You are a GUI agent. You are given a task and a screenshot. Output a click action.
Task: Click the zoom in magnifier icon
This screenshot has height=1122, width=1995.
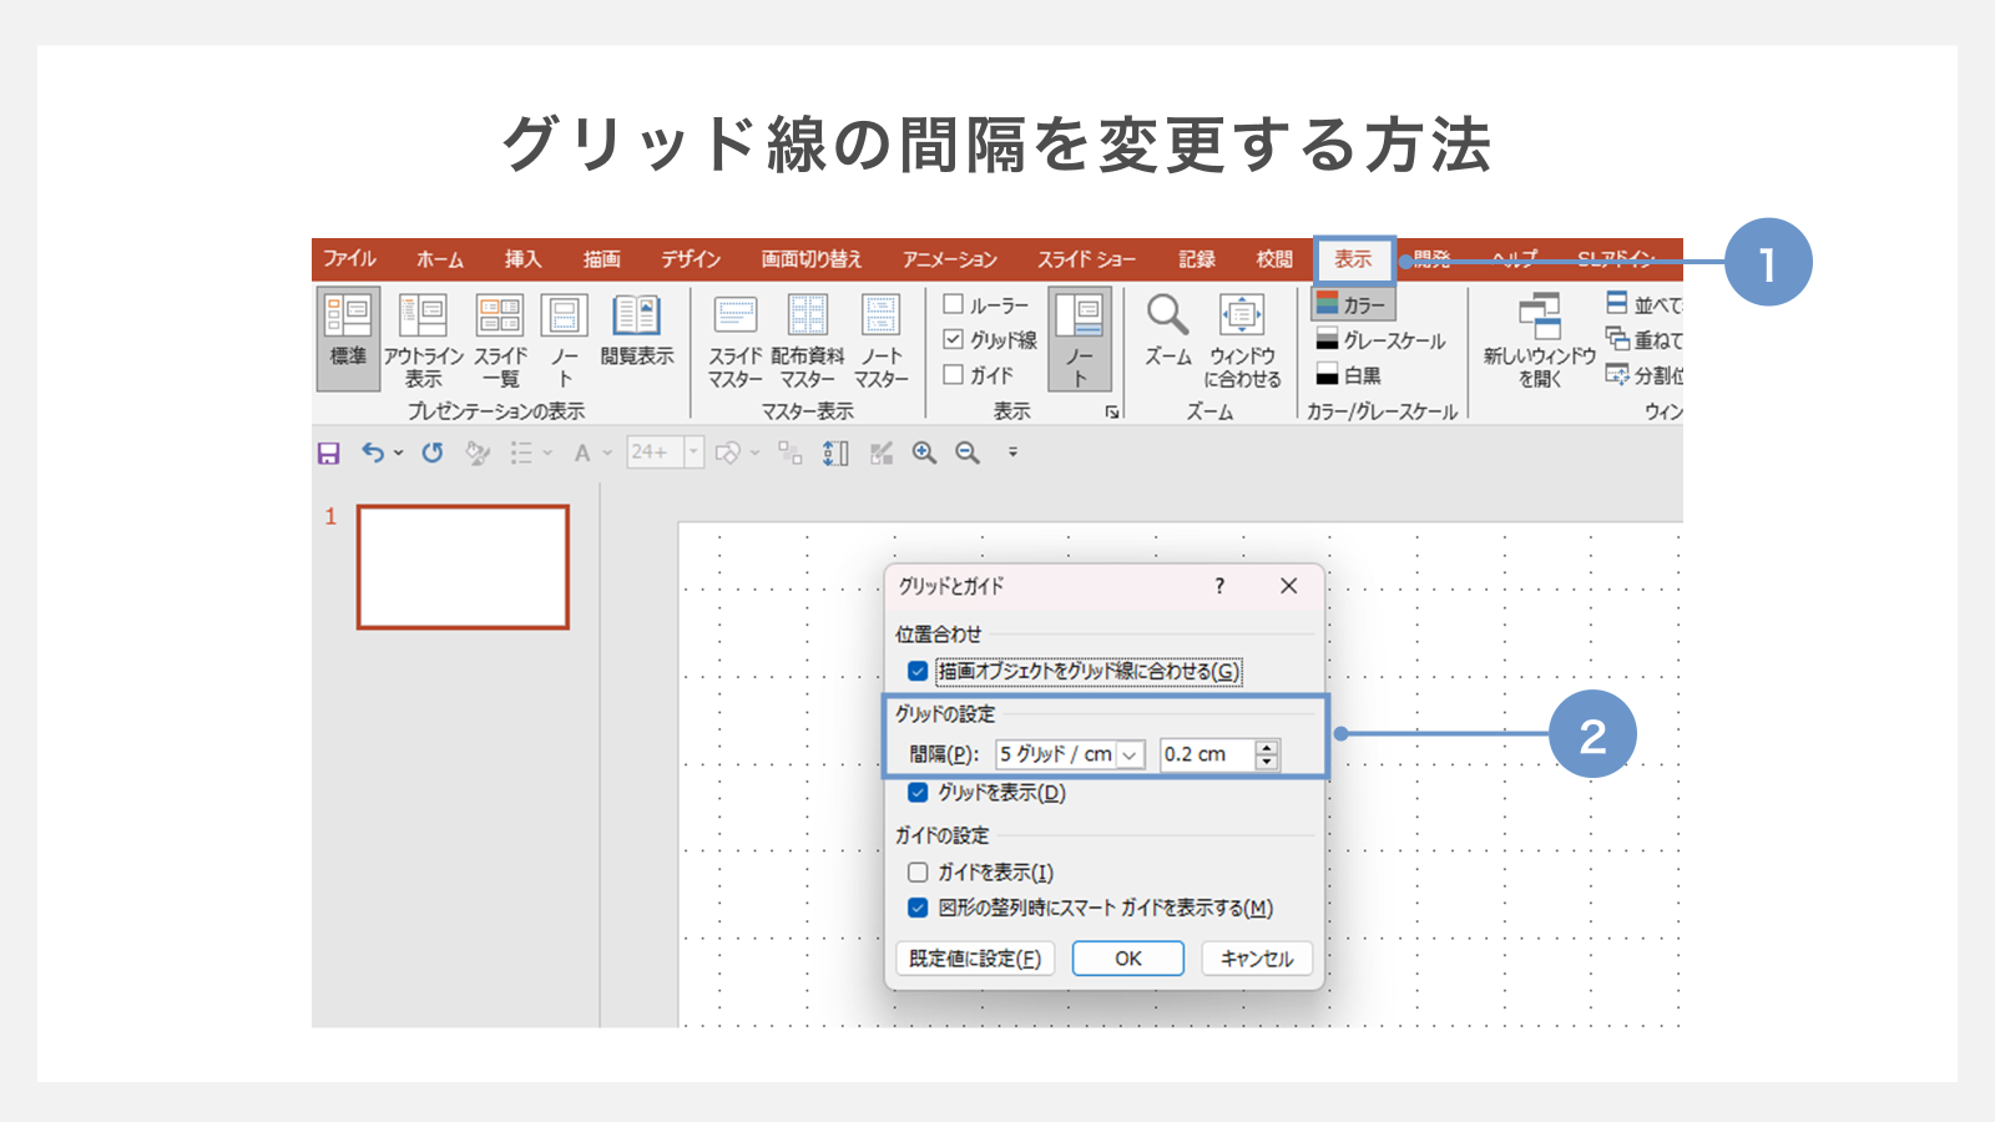pos(924,453)
